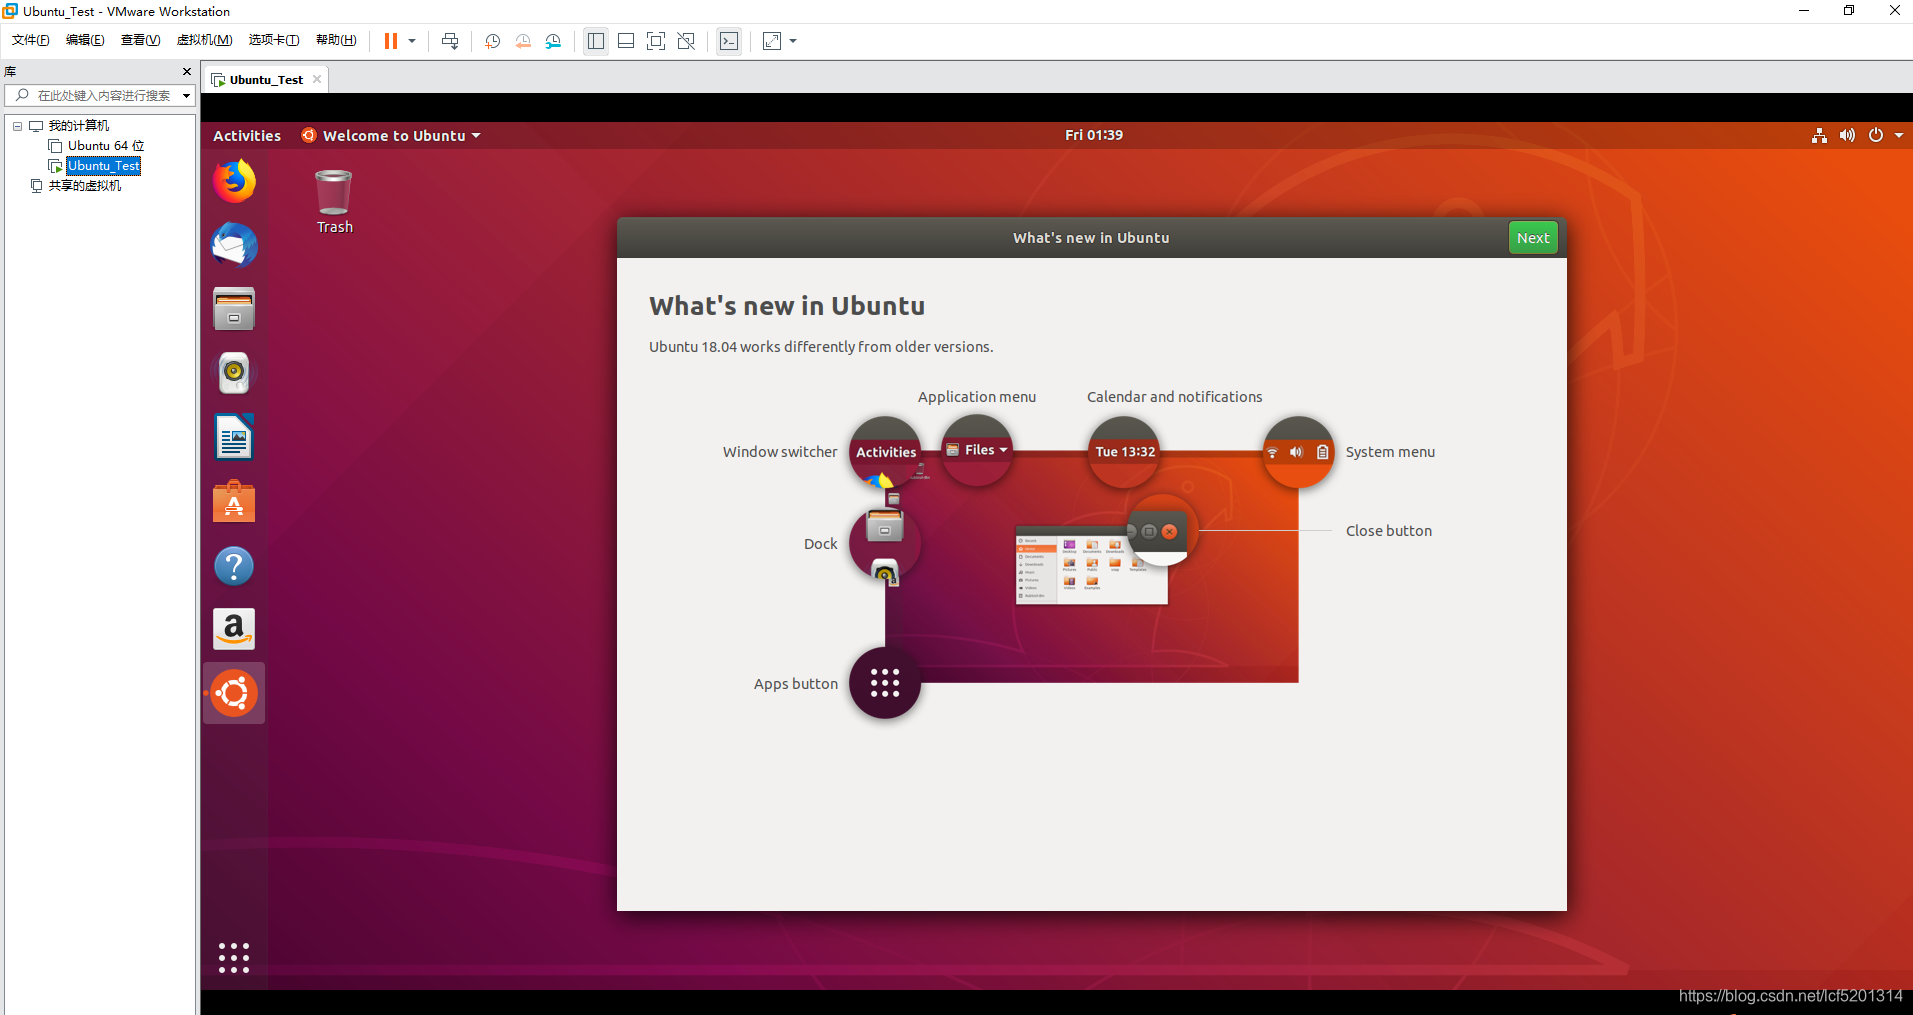1913x1015 pixels.
Task: Open Ubuntu Activities overview
Action: [247, 136]
